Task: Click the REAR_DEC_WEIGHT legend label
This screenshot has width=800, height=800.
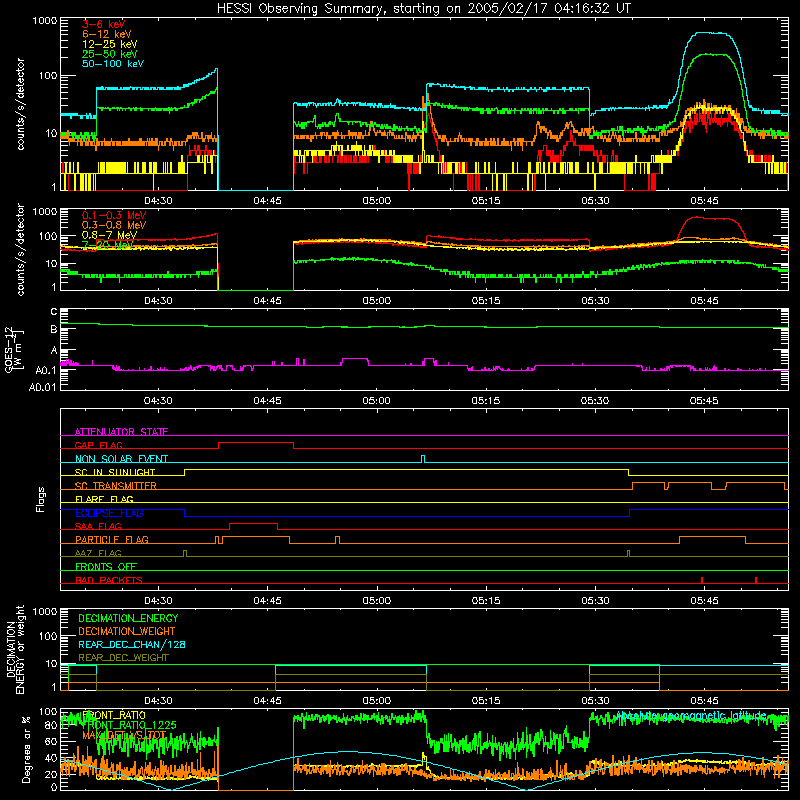Action: tap(123, 658)
